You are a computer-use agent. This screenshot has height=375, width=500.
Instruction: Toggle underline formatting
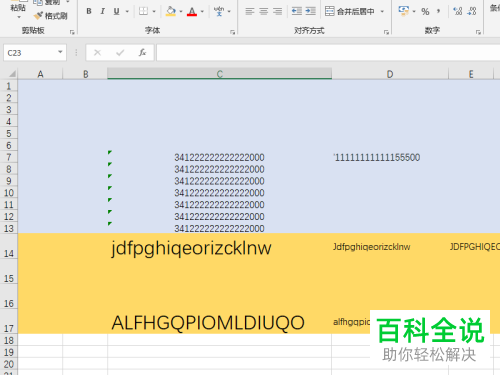coord(116,11)
